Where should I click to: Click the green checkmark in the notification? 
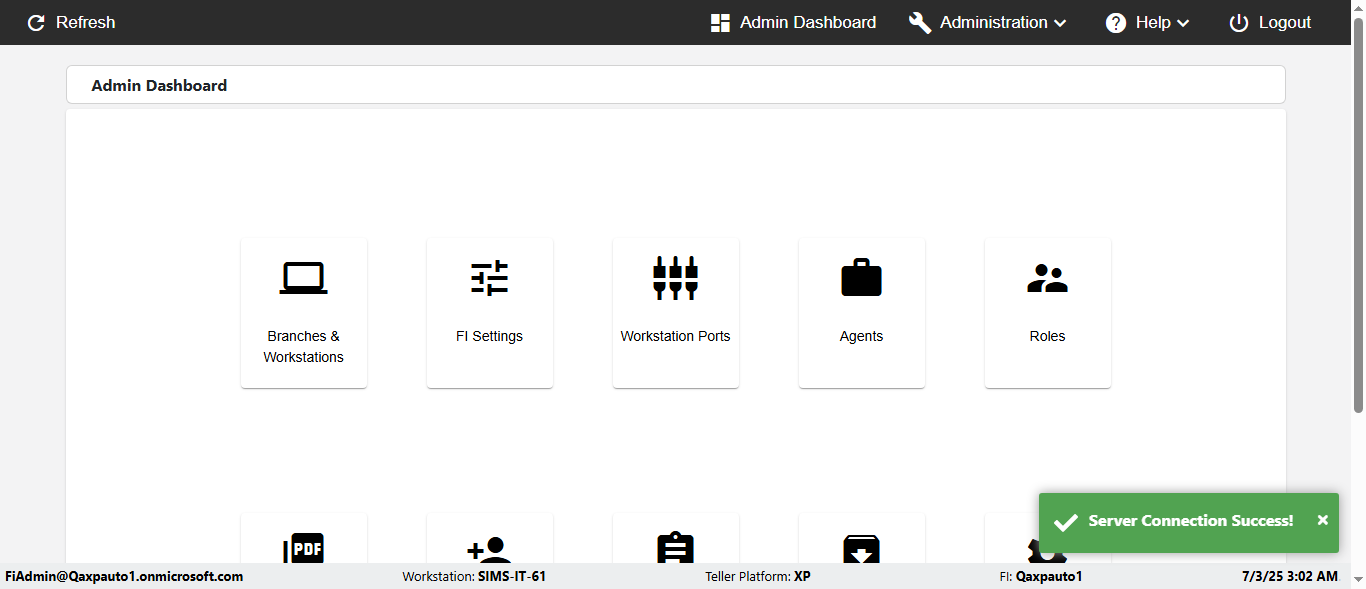1066,522
